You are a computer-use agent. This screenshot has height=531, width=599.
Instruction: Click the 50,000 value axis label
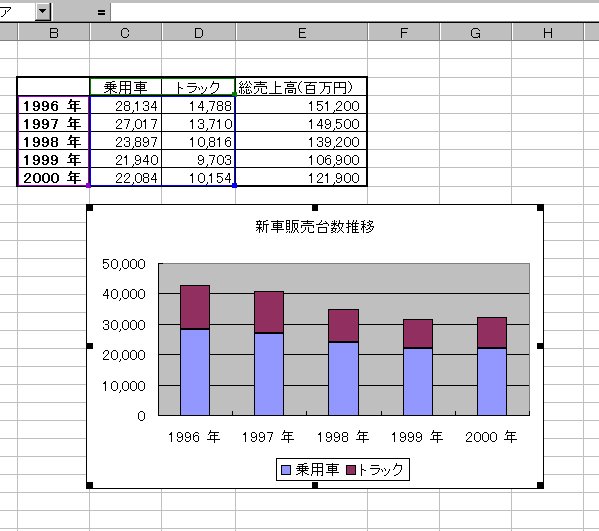point(124,264)
